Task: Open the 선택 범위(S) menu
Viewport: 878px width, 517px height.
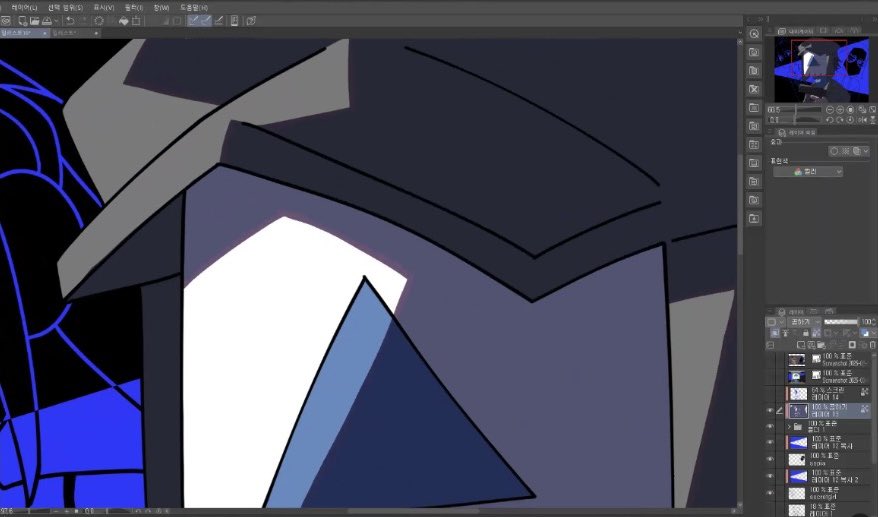Action: pyautogui.click(x=66, y=8)
